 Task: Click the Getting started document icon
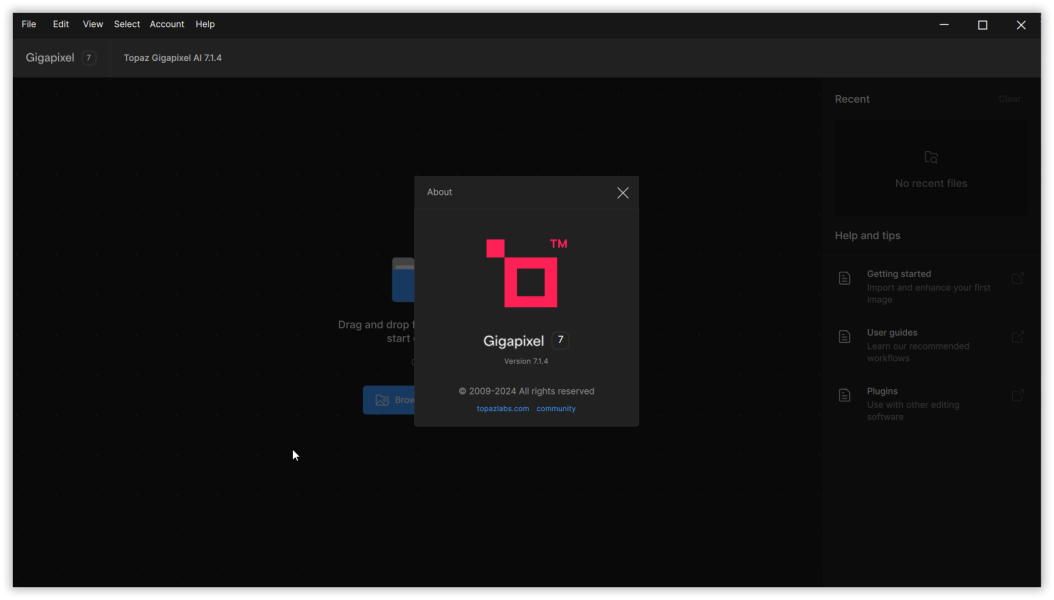coord(845,278)
